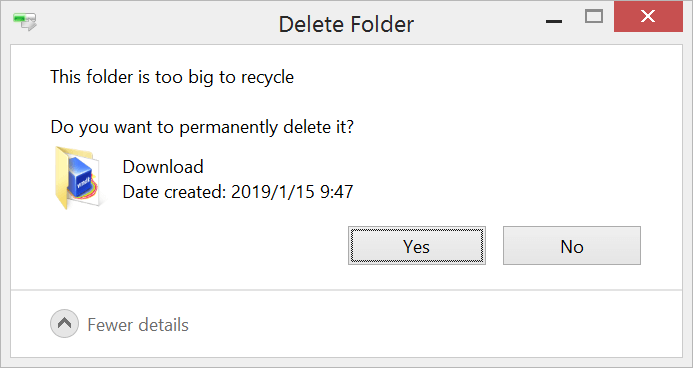Collapse details using the round chevron icon
The width and height of the screenshot is (693, 368).
coord(65,324)
